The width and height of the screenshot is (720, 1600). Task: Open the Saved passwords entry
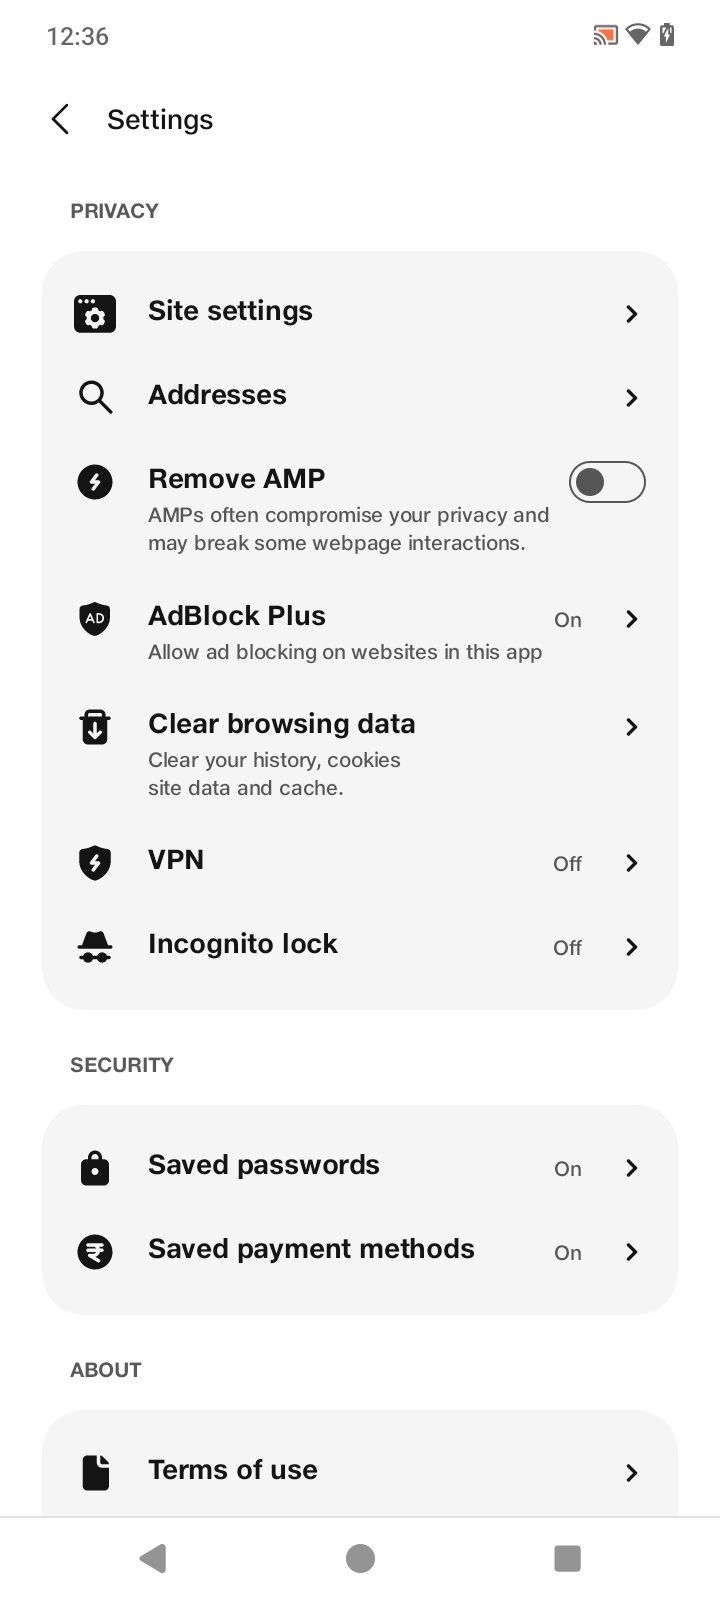[x=264, y=1165]
